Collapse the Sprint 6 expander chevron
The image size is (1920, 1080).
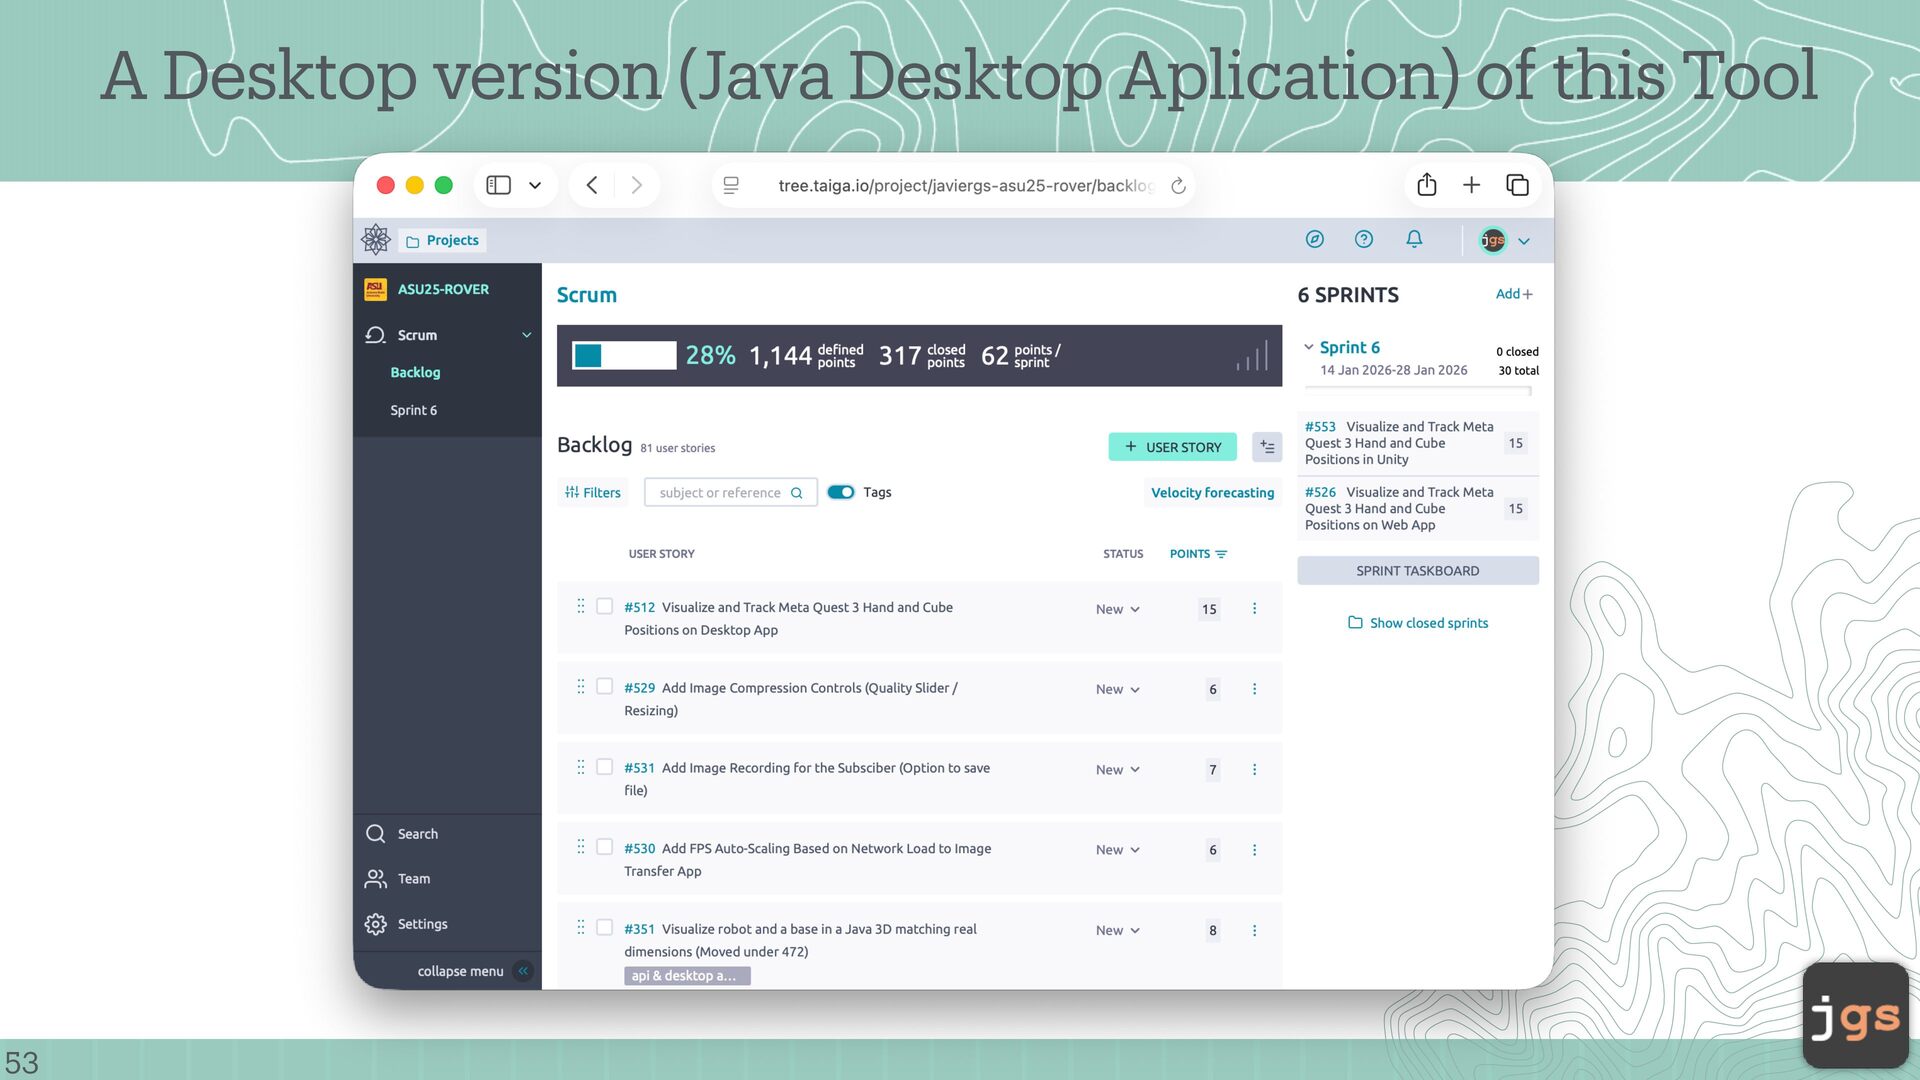[1308, 347]
